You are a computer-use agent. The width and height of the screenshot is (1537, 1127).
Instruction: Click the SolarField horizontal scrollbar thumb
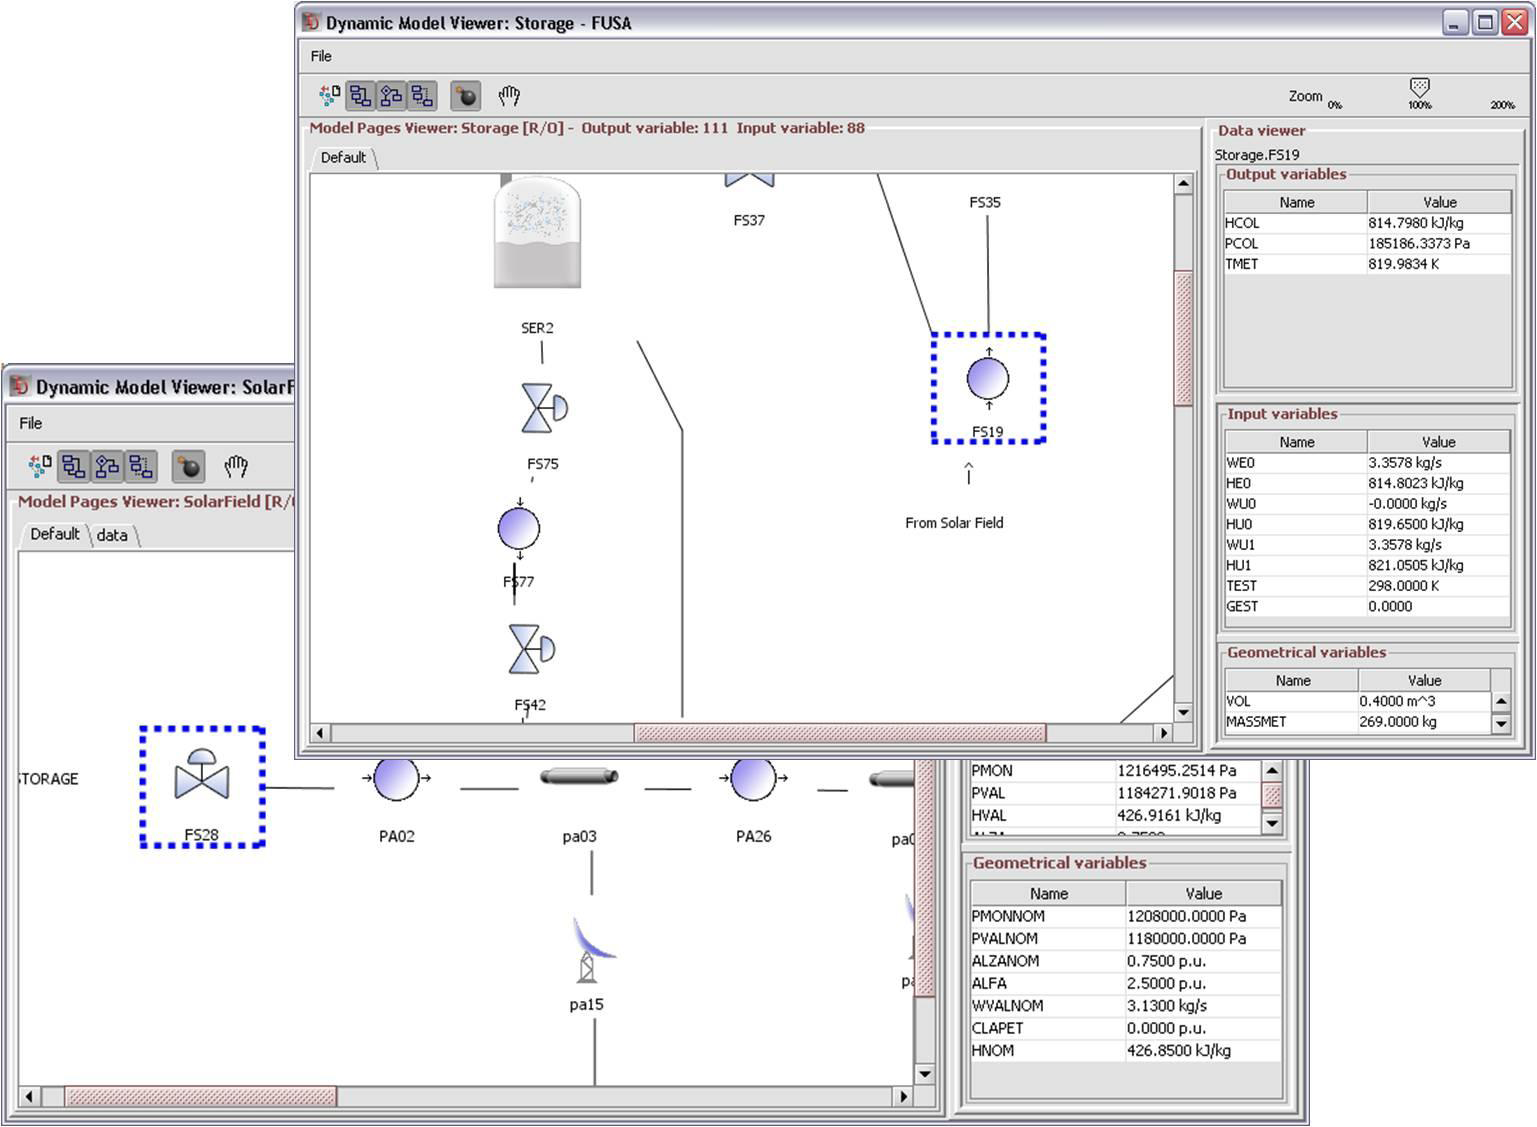click(x=201, y=1096)
